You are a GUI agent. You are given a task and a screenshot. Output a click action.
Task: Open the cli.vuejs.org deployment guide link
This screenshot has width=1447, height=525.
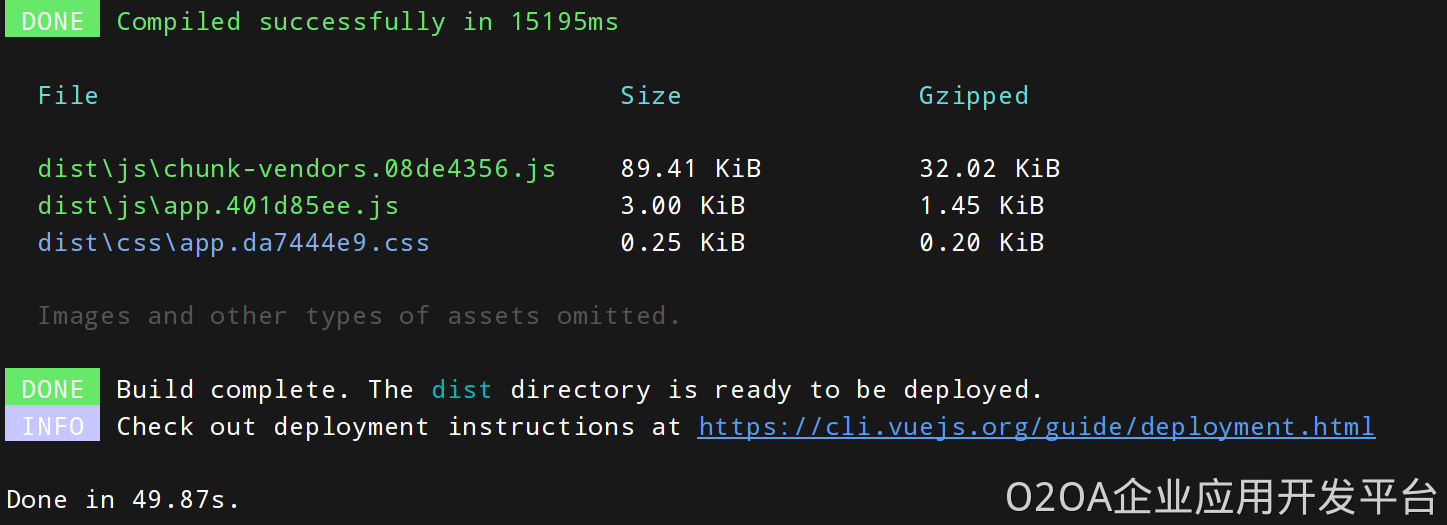click(1036, 427)
